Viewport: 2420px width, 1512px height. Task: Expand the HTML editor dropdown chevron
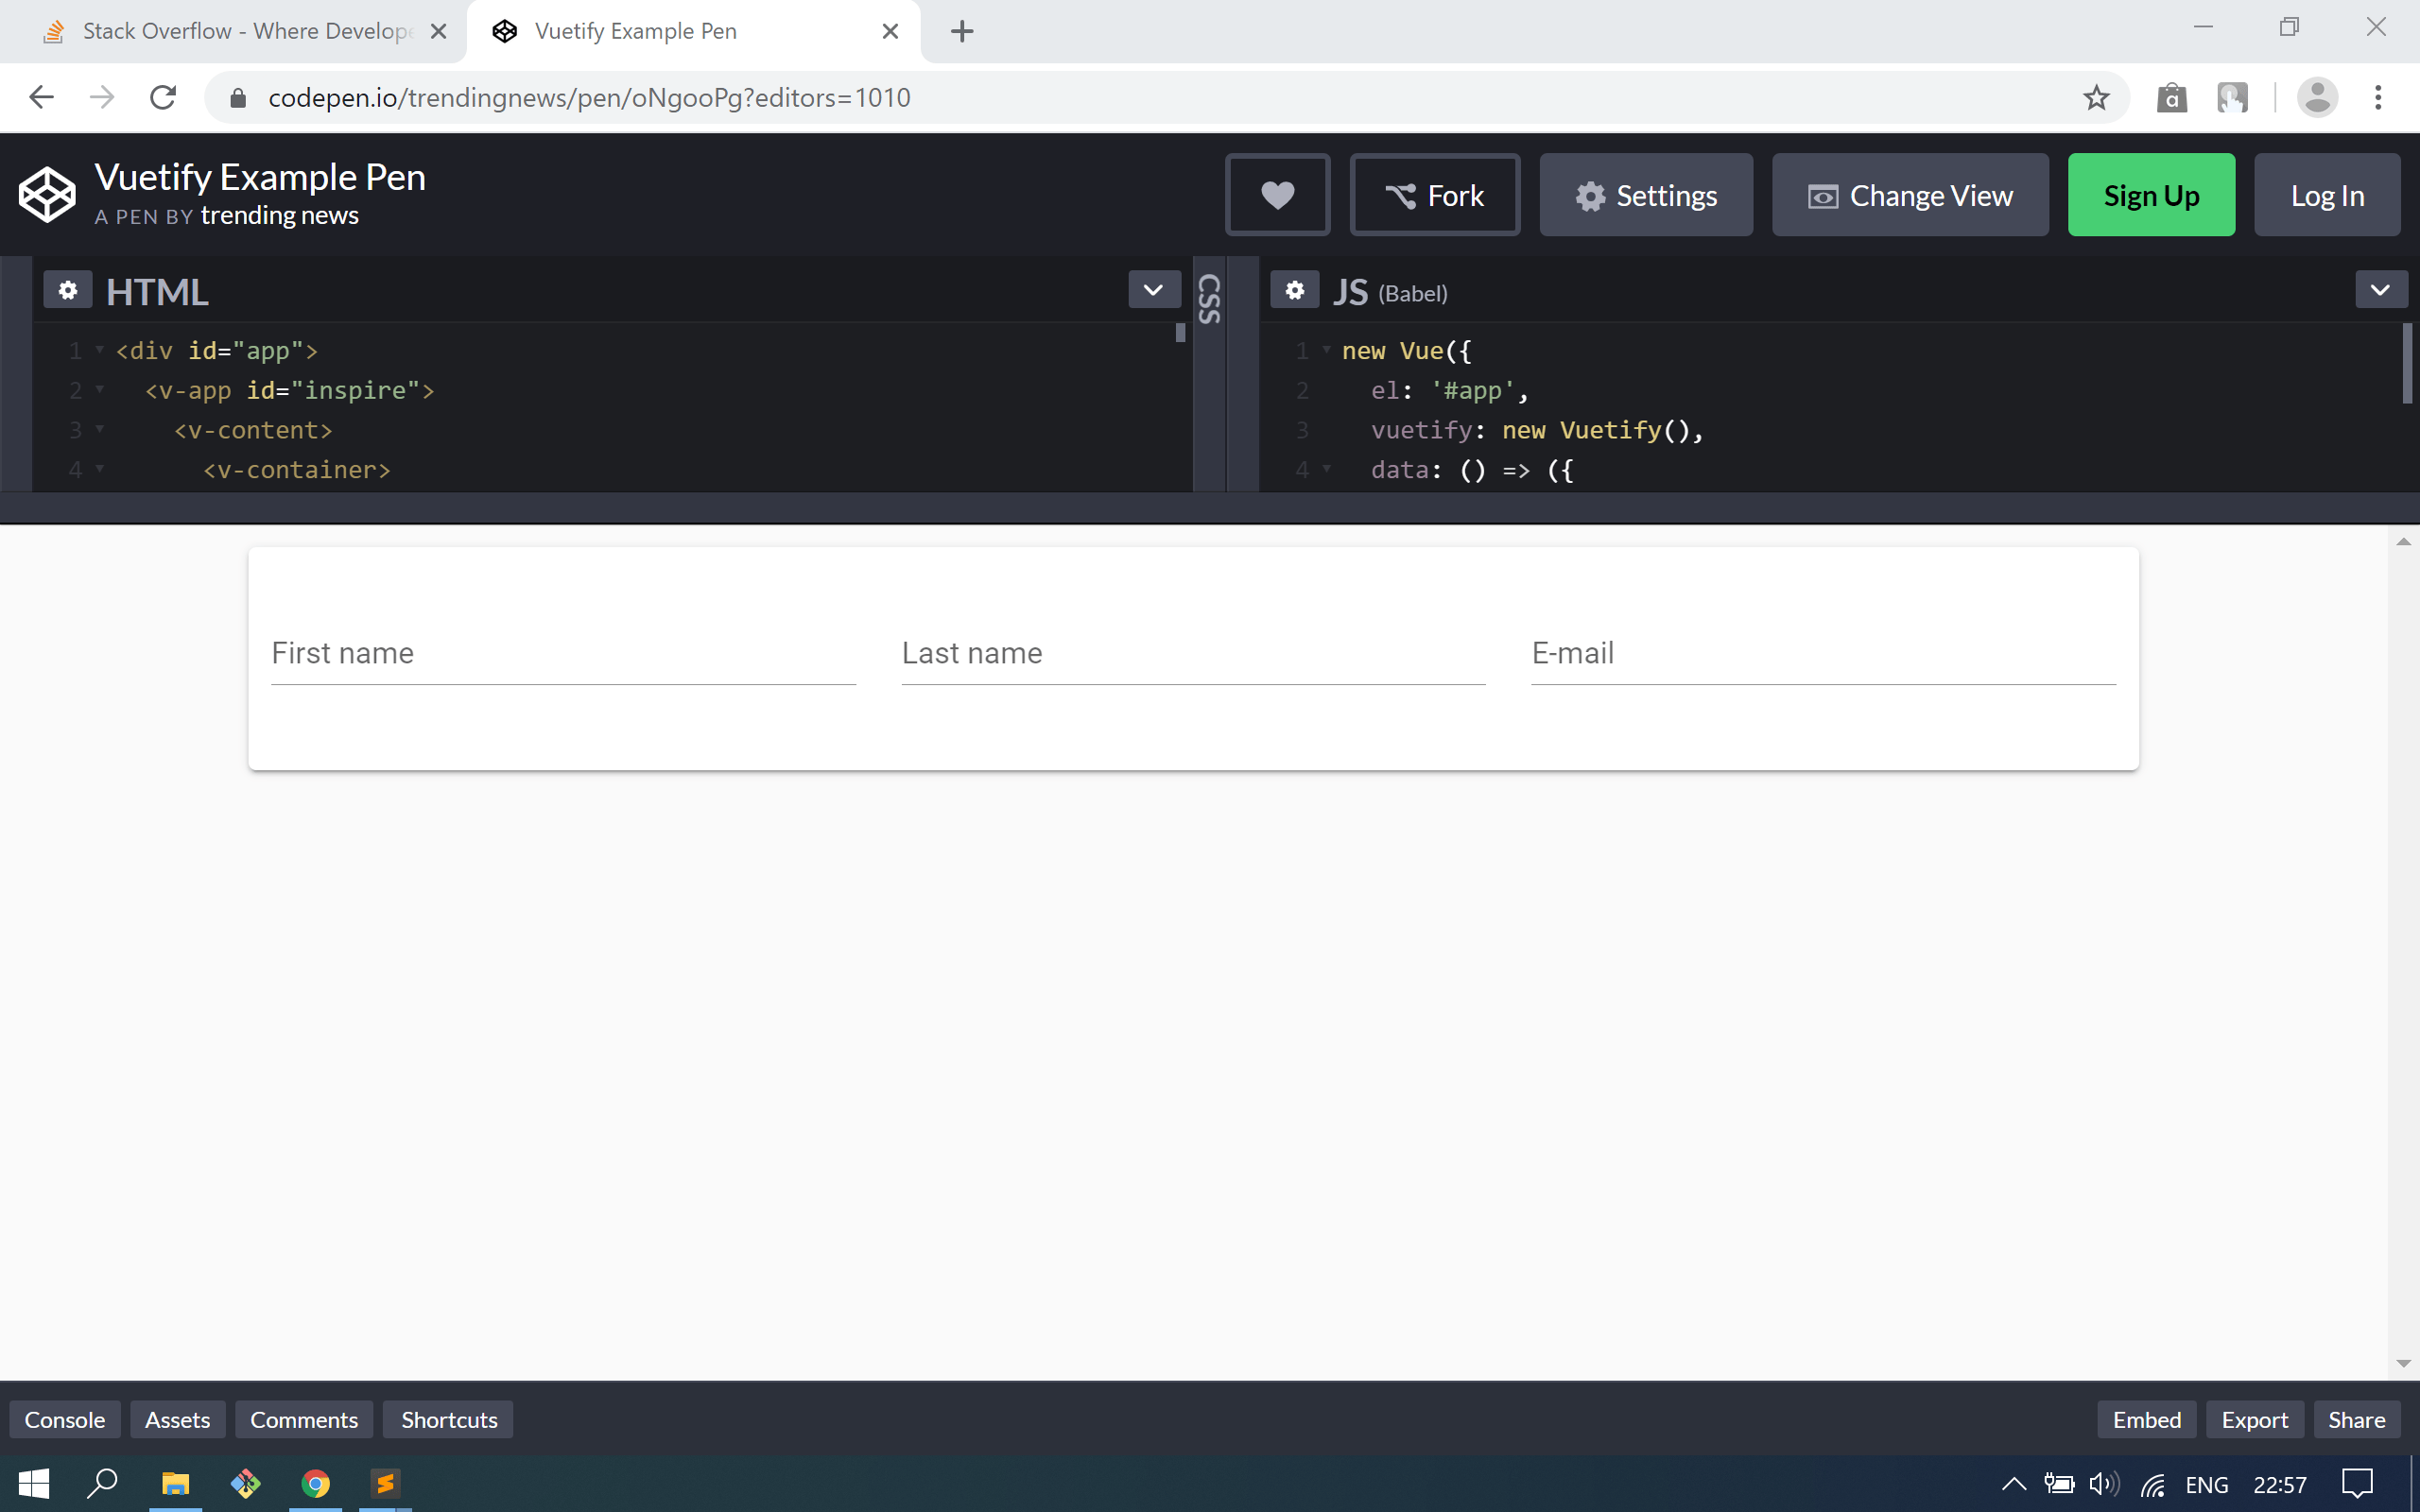tap(1153, 290)
